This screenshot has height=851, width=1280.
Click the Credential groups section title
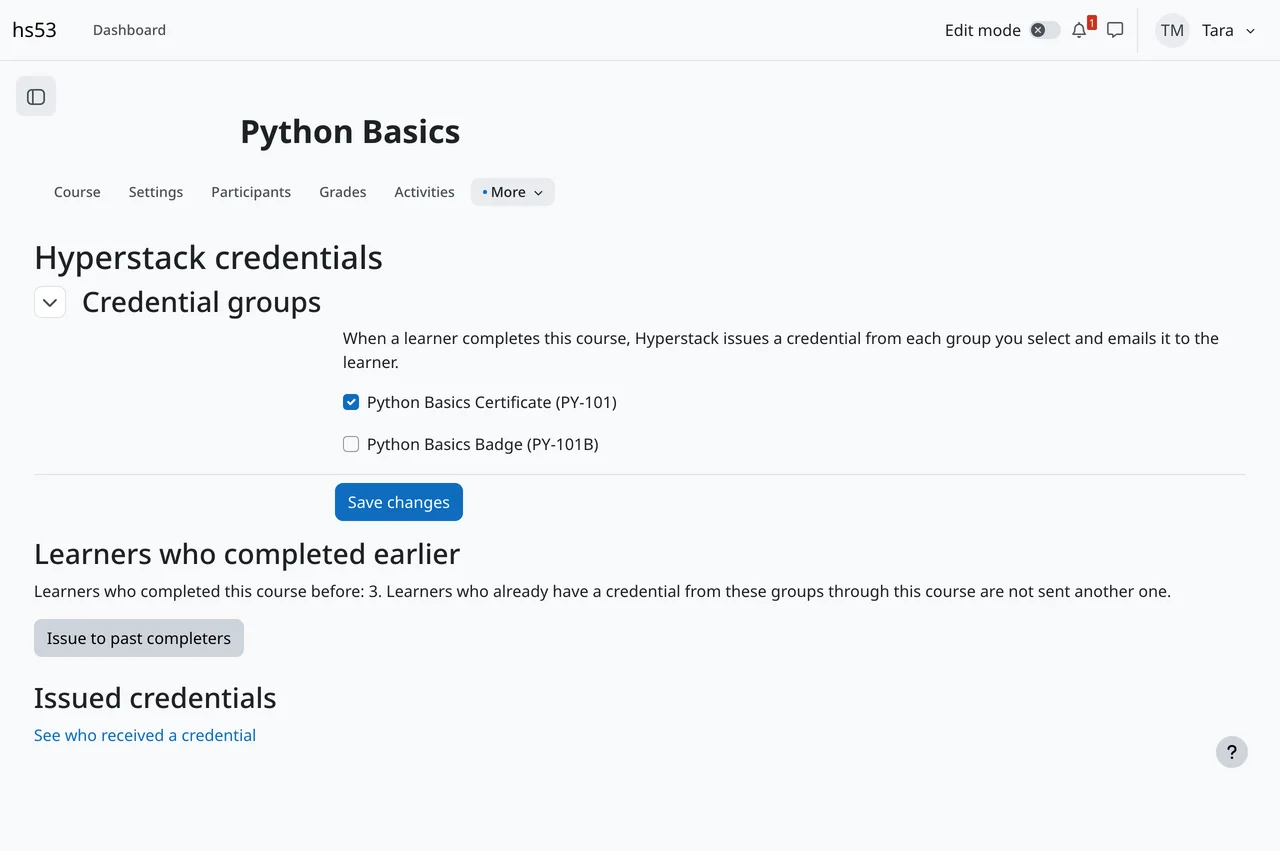coord(201,302)
